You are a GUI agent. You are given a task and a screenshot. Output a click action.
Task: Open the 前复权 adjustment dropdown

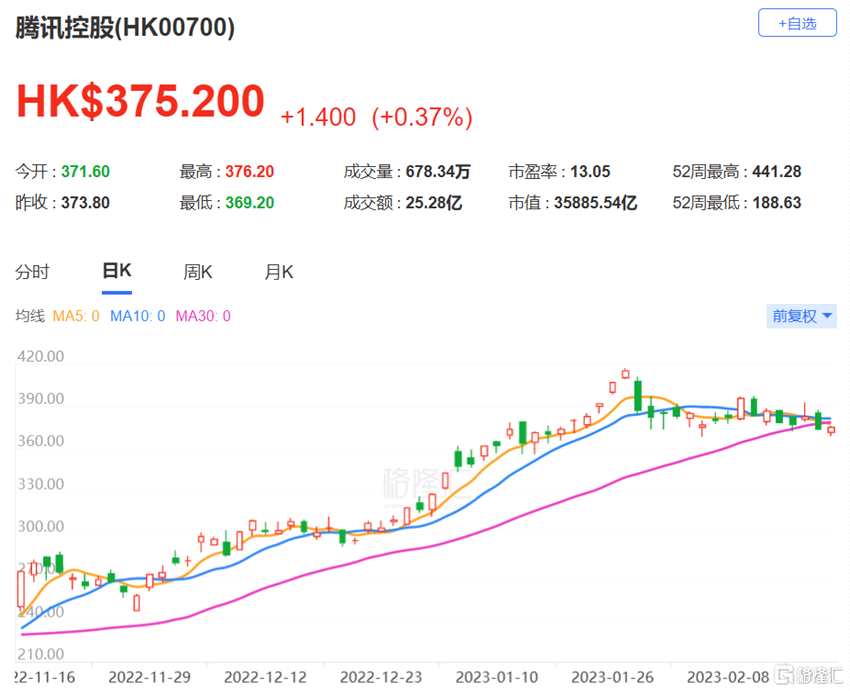coord(801,316)
